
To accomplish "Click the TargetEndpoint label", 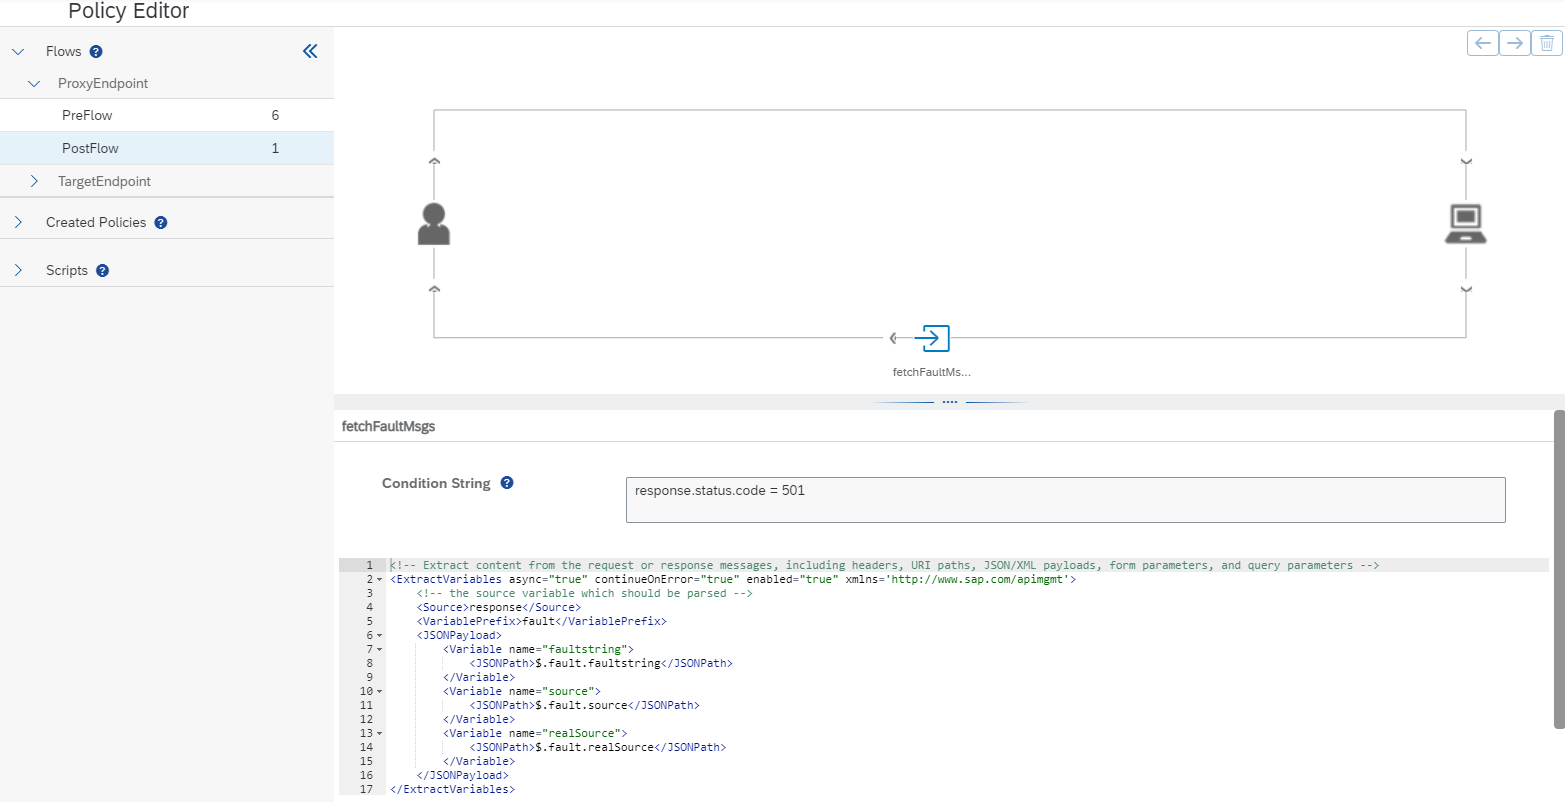I will tap(104, 181).
